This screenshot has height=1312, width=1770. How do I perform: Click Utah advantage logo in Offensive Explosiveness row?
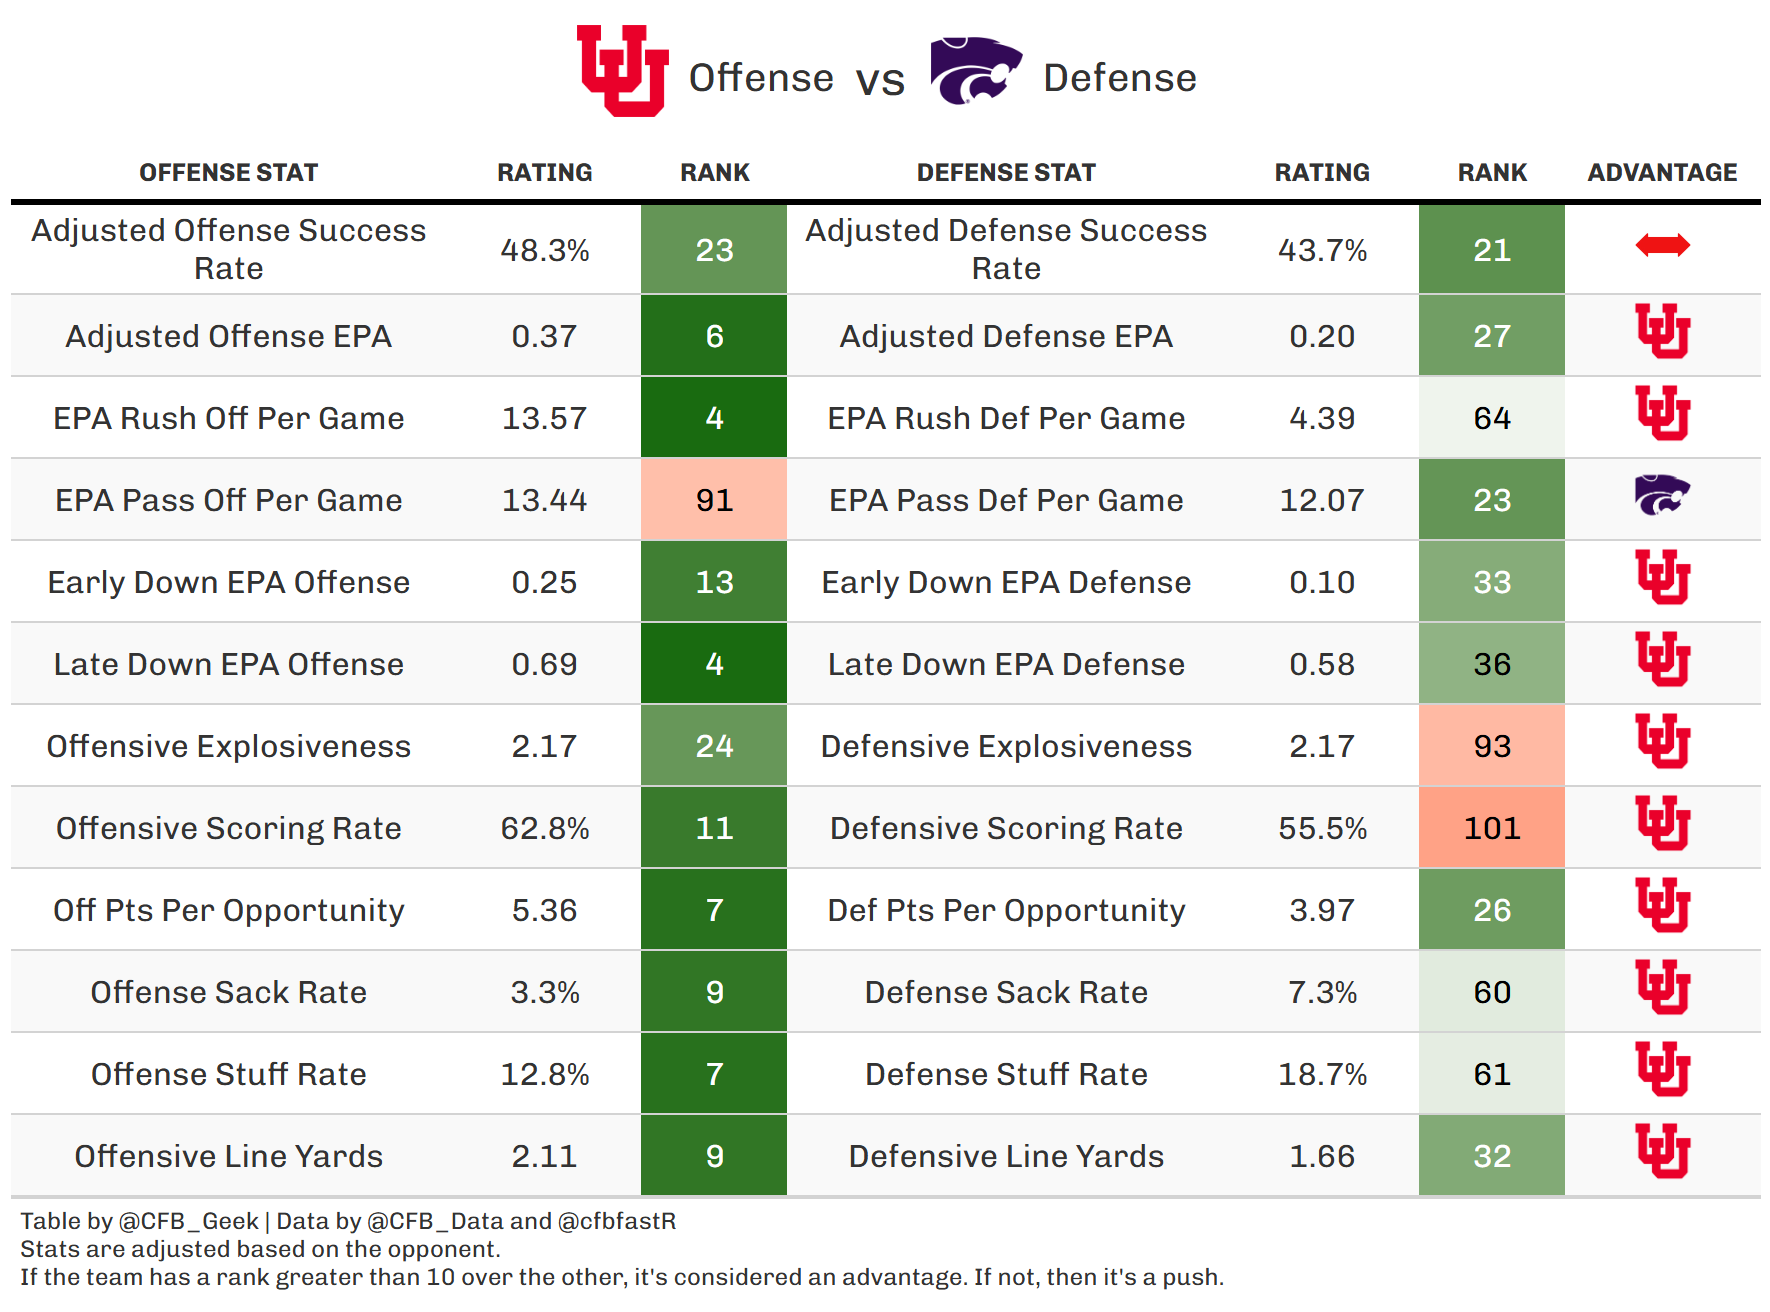click(1662, 741)
